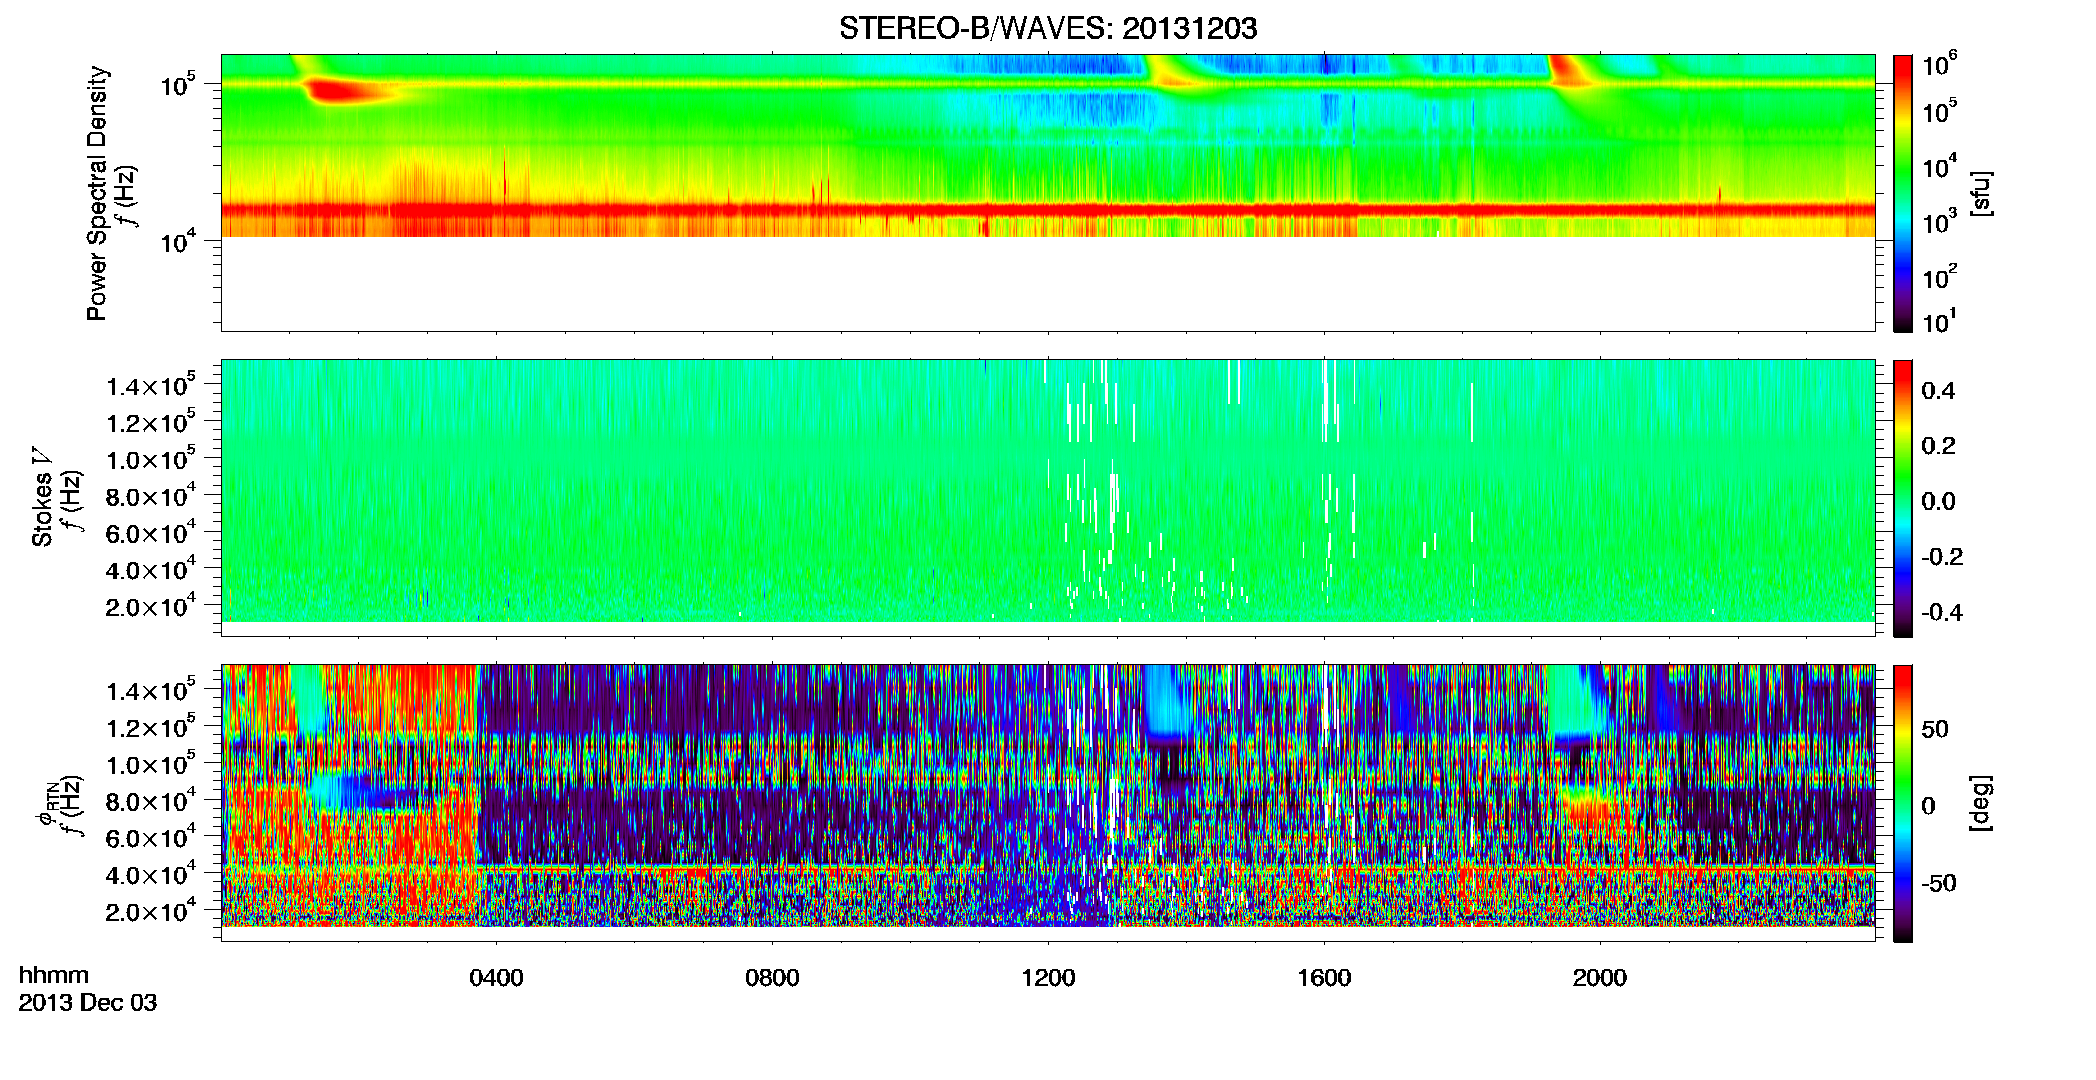Click the [sfu] colorbar unit label
Viewport: 2096px width, 1080px height.
click(1981, 193)
